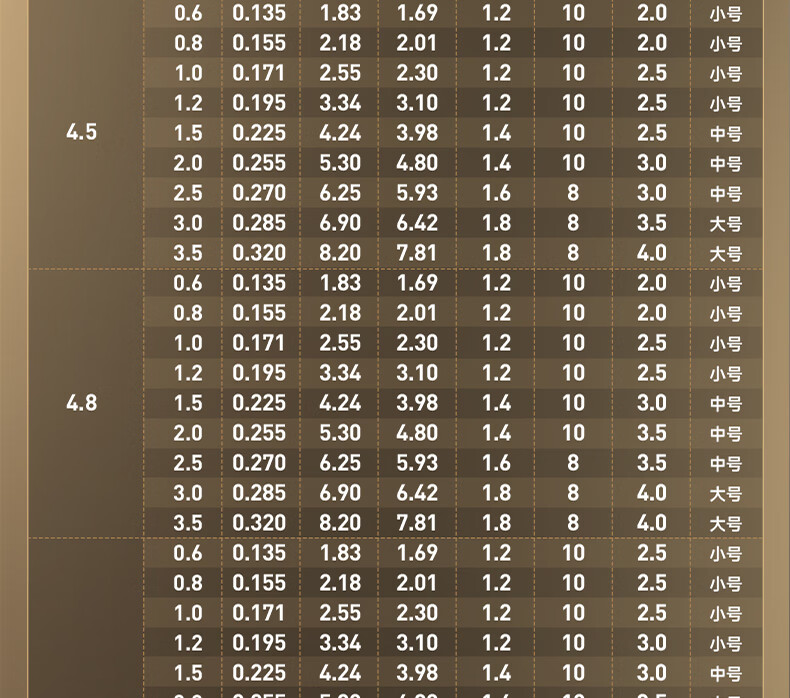Click 4.80 in the 4.5 group
The width and height of the screenshot is (790, 698).
417,163
